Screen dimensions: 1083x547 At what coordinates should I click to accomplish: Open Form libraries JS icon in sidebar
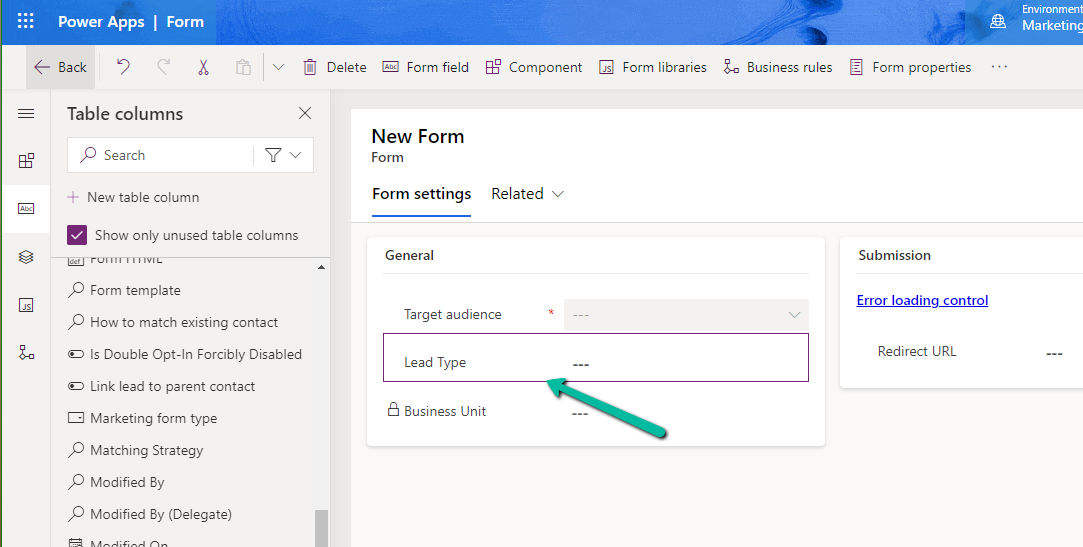tap(26, 305)
